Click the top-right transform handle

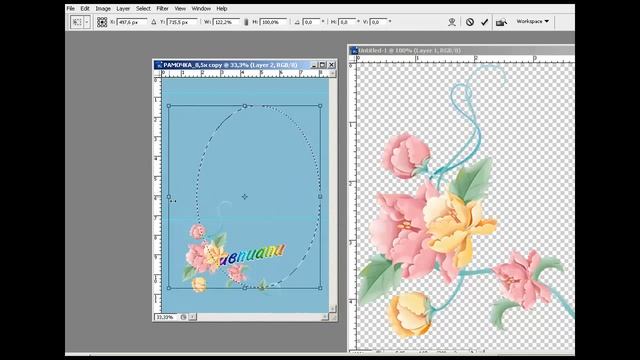tap(320, 106)
